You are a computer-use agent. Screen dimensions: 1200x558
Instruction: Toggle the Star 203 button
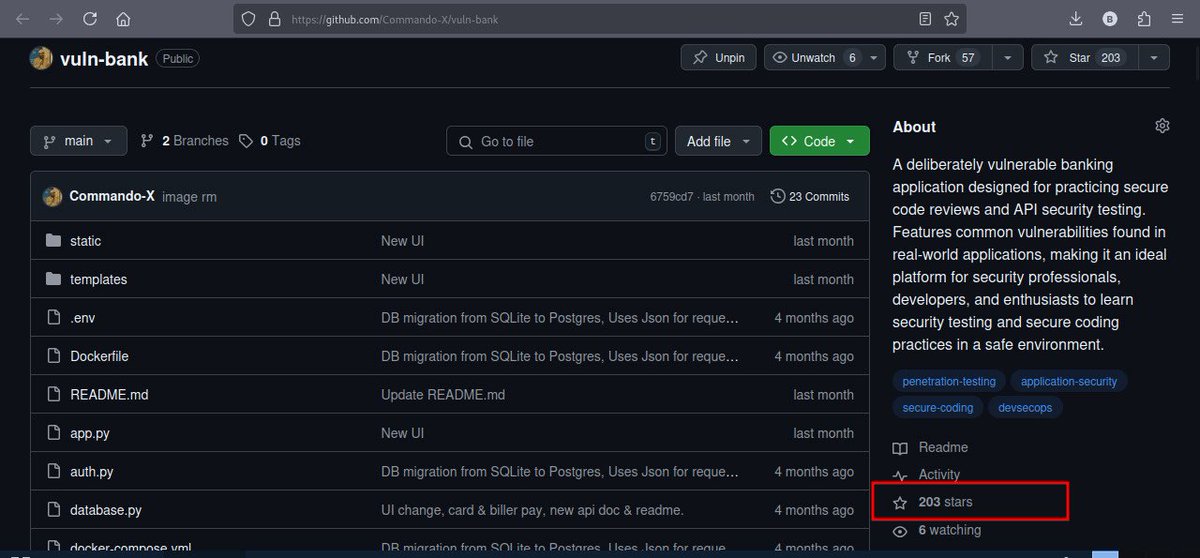[x=1084, y=58]
